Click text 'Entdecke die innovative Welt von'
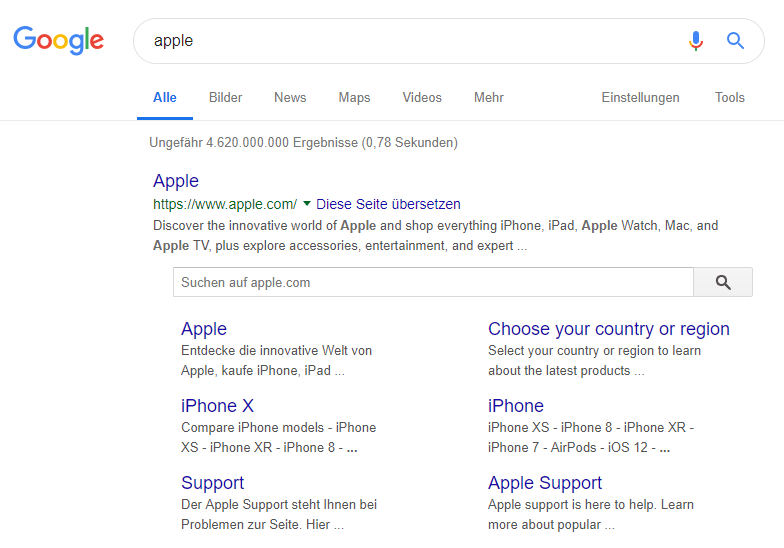Image resolution: width=784 pixels, height=548 pixels. tap(276, 350)
